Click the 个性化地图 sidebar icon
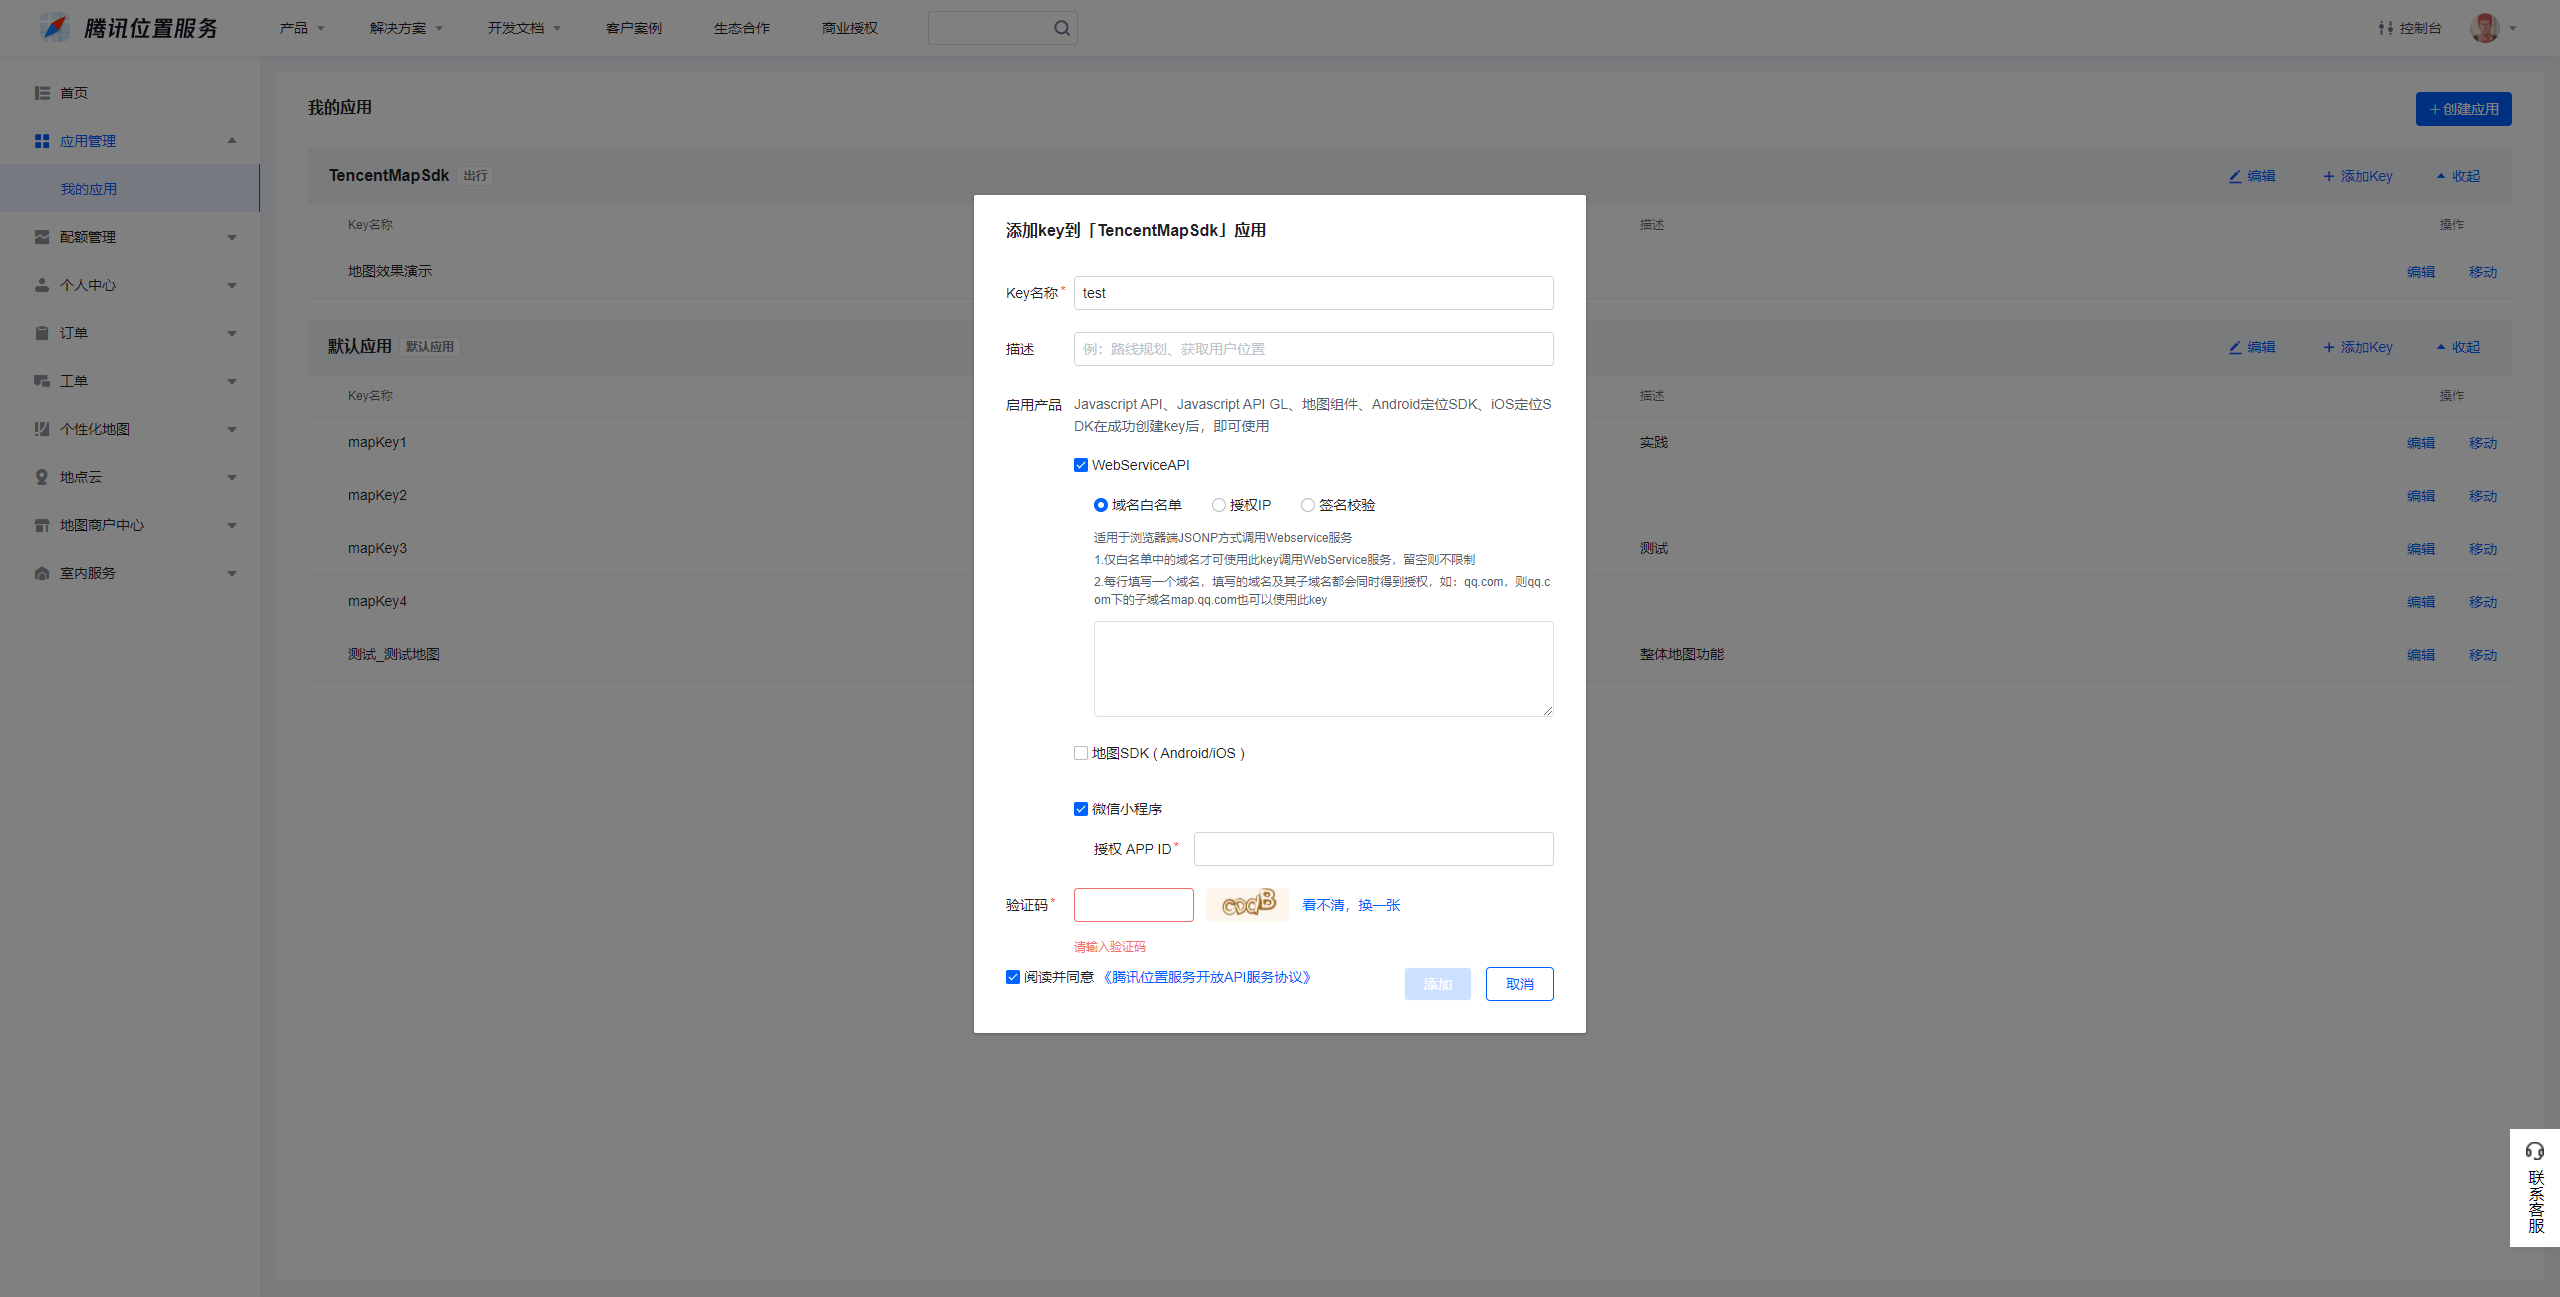This screenshot has width=2560, height=1297. (42, 429)
